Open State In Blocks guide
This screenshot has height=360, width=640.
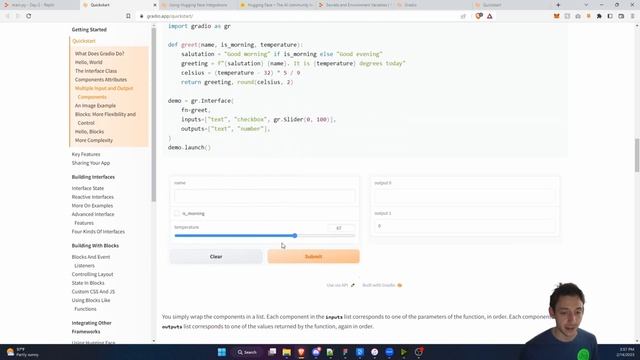pyautogui.click(x=88, y=283)
